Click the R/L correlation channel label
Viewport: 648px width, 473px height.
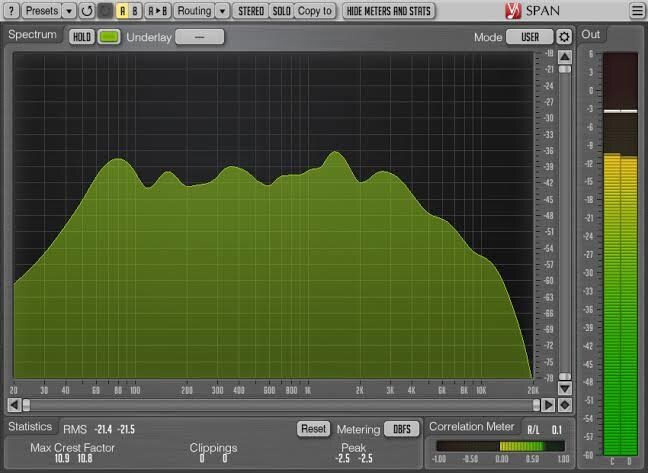pos(533,430)
